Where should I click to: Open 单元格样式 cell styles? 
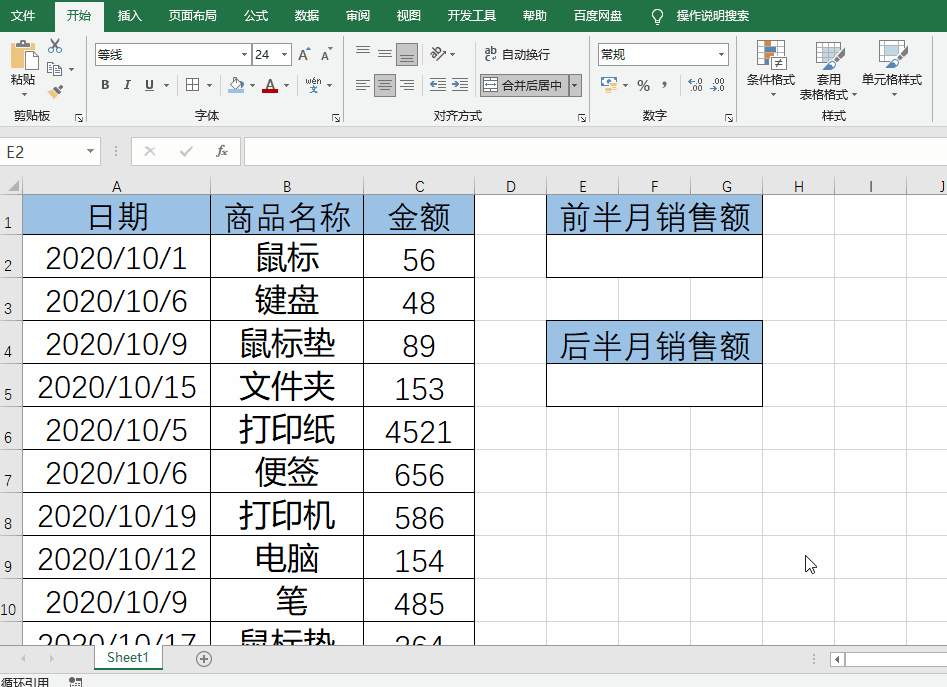(892, 68)
